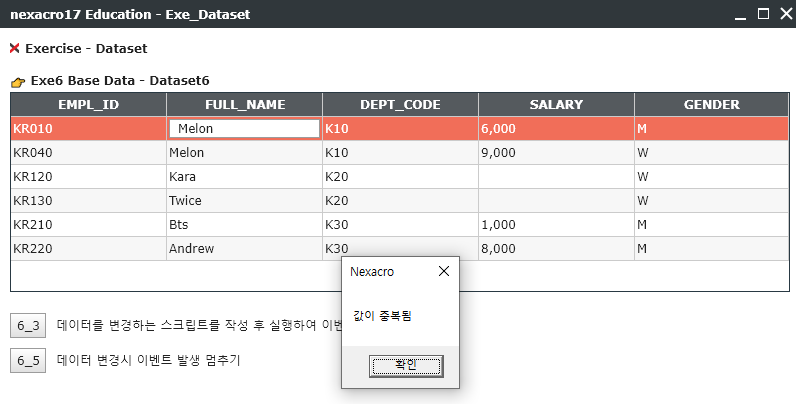Click the Twice name cell
This screenshot has width=796, height=404.
point(245,200)
